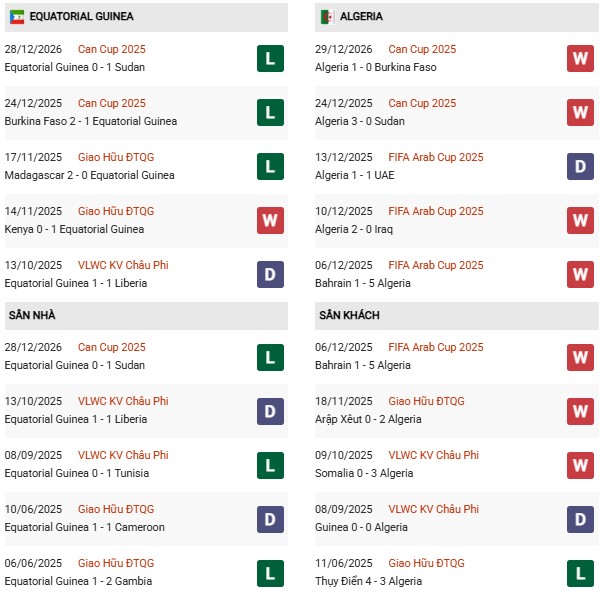The height and width of the screenshot is (594, 600).
Task: Click the Equatorial Guinea flag icon
Action: [x=16, y=17]
